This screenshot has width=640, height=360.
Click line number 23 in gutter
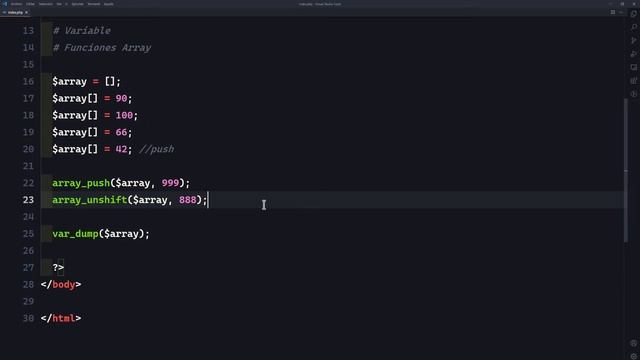point(28,200)
